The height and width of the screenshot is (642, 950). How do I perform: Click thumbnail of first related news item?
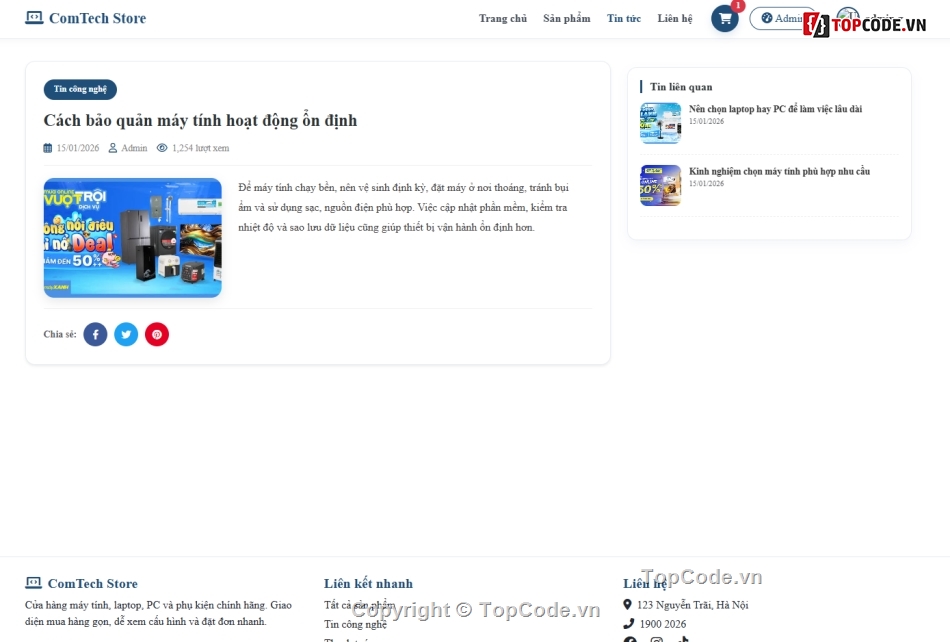660,123
